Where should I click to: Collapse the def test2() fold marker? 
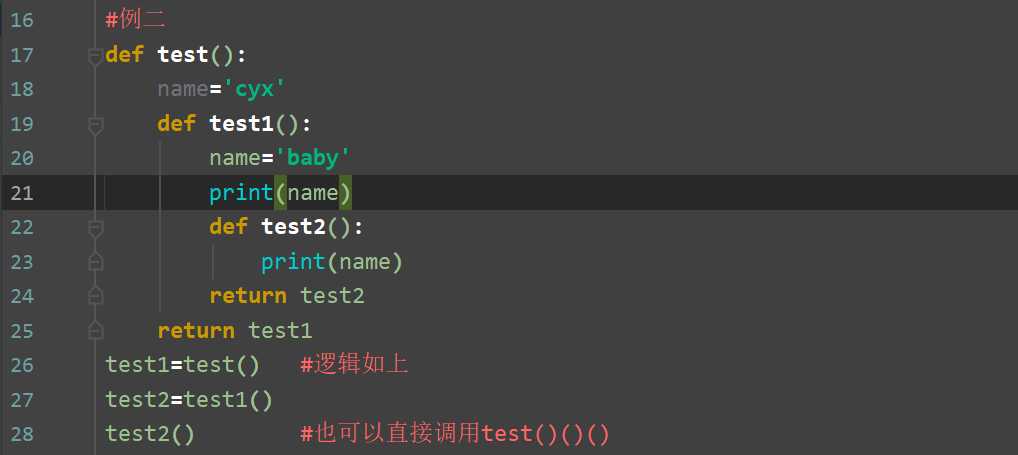95,228
